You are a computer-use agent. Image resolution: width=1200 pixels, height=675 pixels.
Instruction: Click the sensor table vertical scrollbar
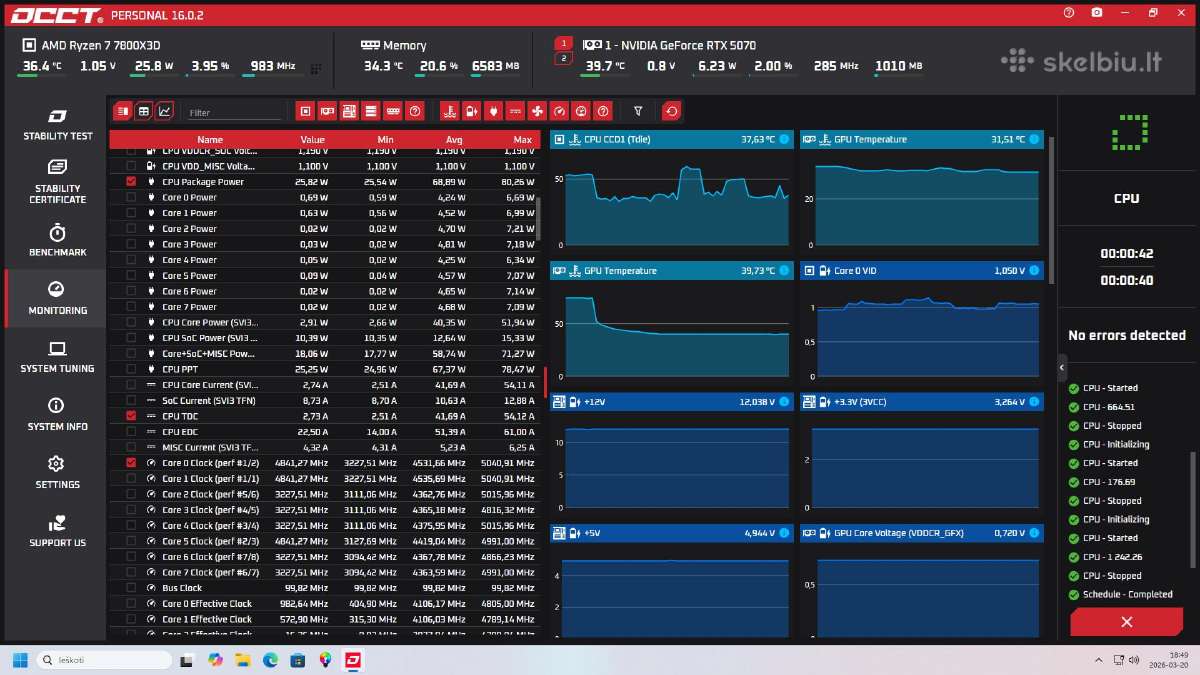539,218
